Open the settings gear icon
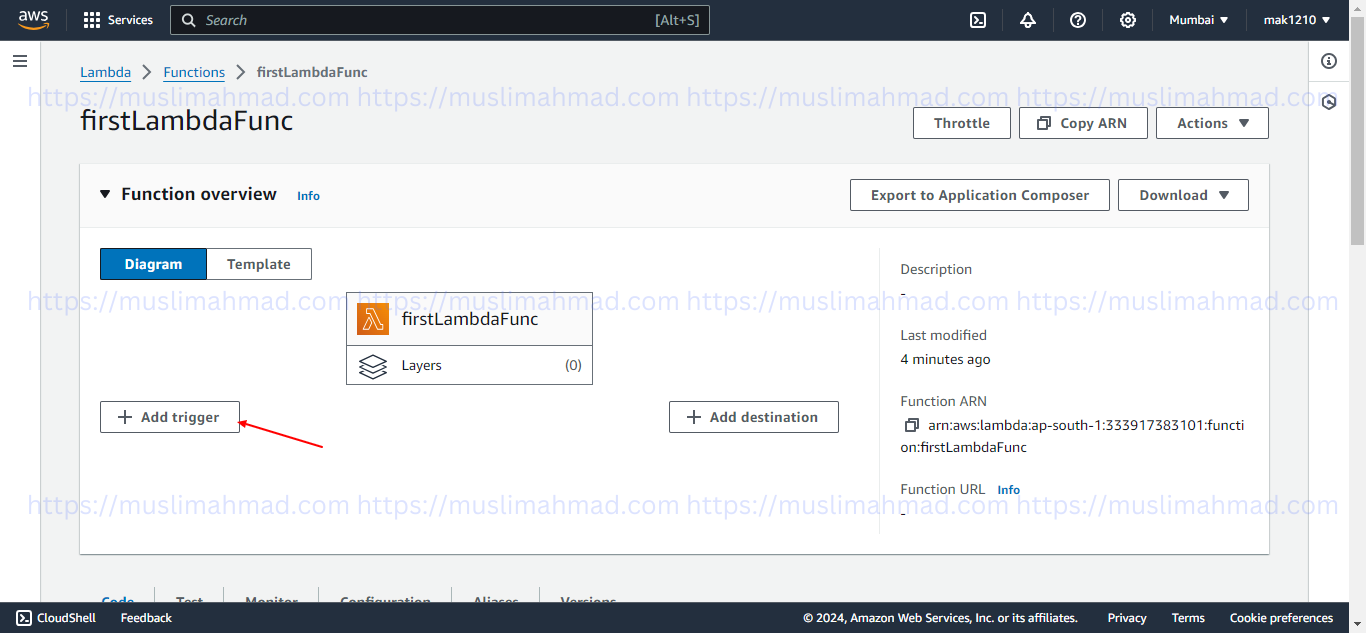The width and height of the screenshot is (1366, 633). coord(1128,20)
